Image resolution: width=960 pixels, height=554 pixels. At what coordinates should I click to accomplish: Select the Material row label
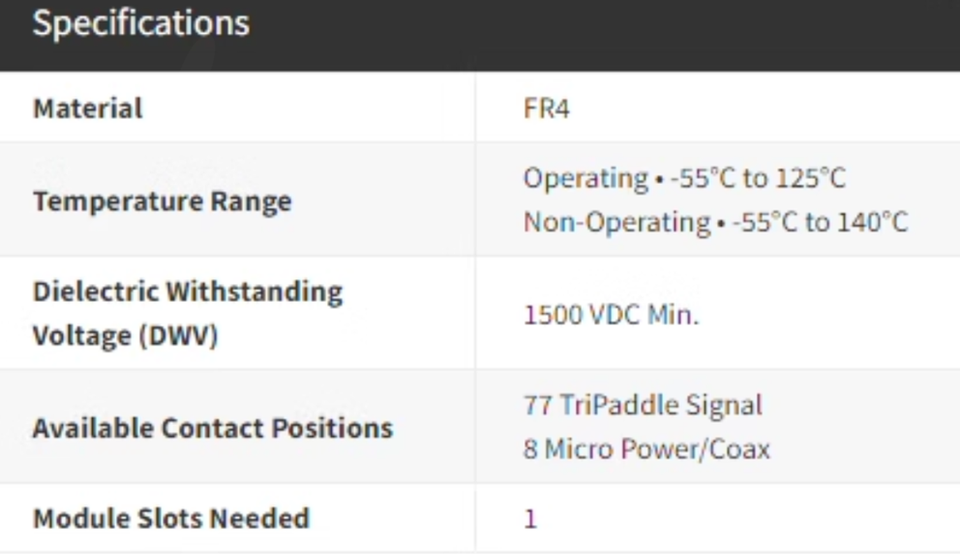pyautogui.click(x=88, y=108)
